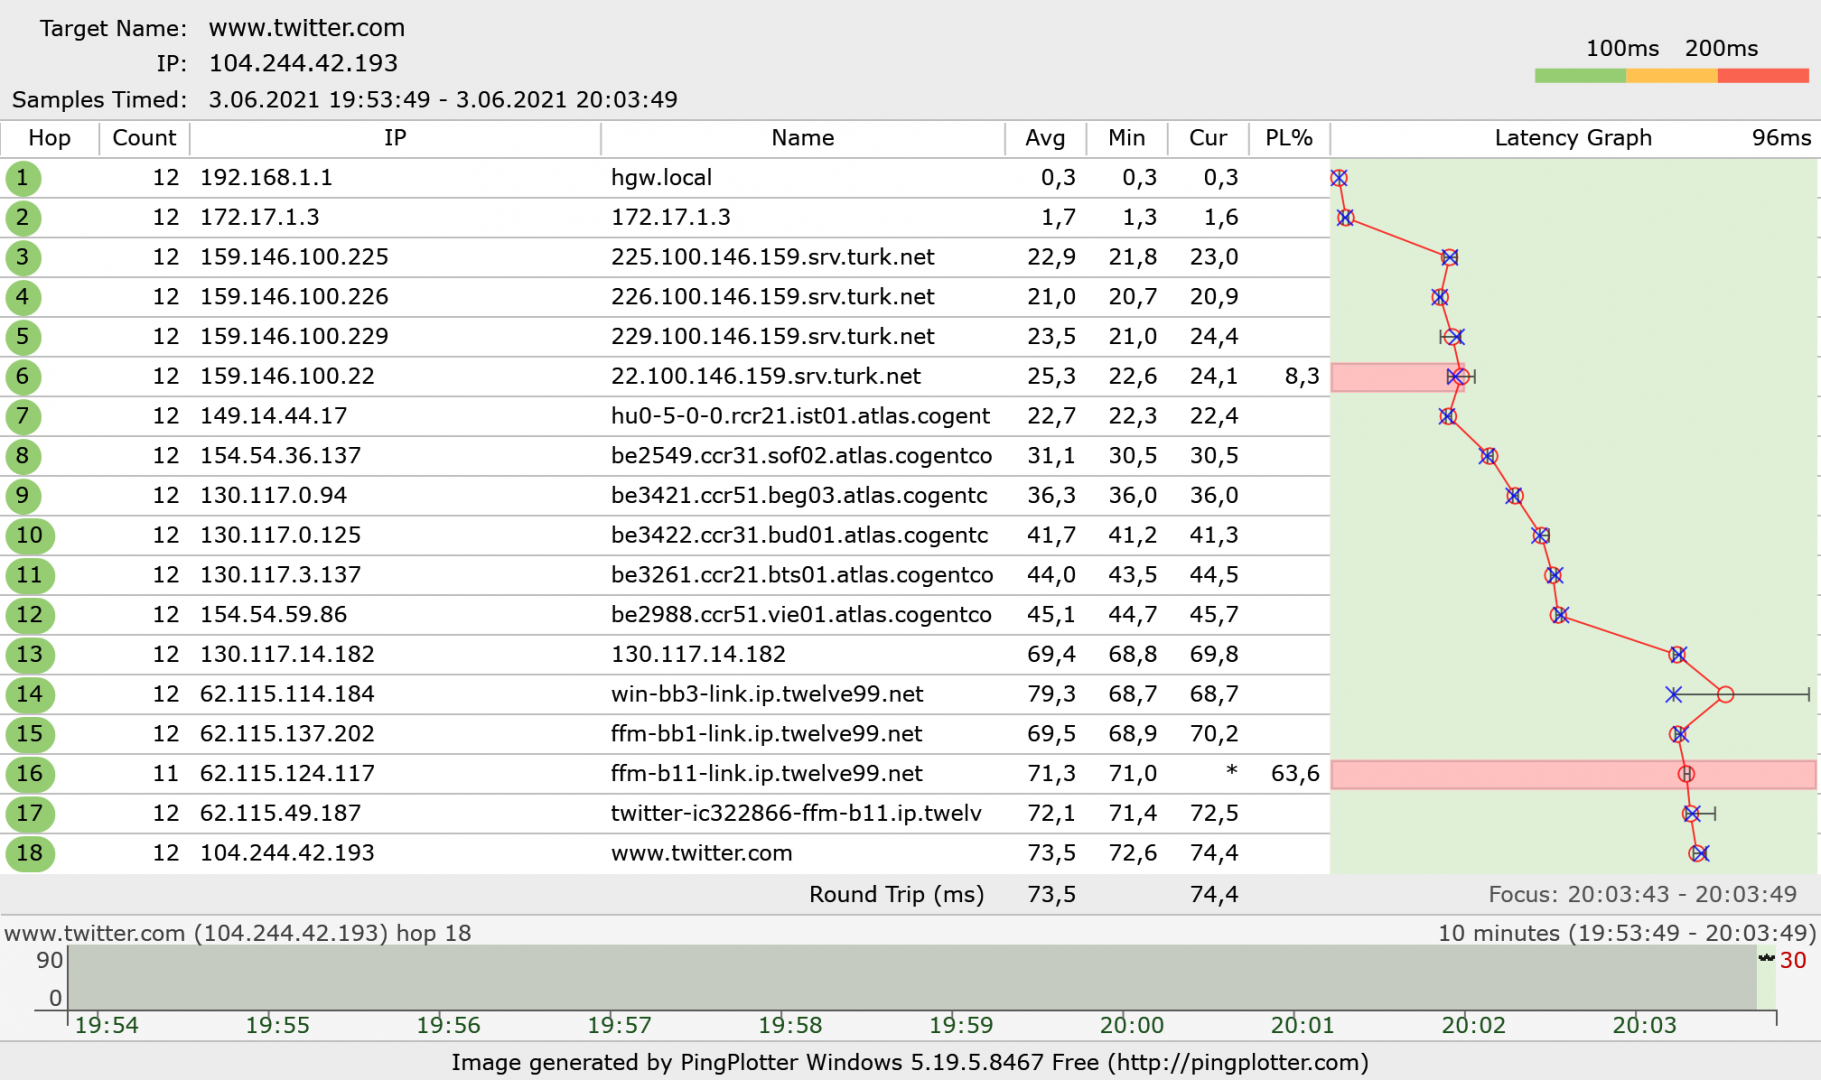The width and height of the screenshot is (1821, 1080).
Task: Select the be3261.ccr21.bts01 hostname
Action: (802, 575)
